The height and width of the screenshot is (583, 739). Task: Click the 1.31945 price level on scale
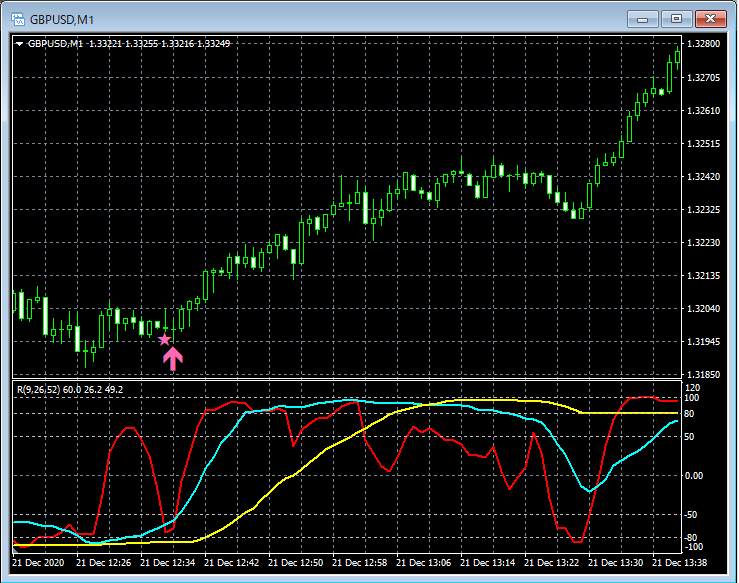click(706, 342)
